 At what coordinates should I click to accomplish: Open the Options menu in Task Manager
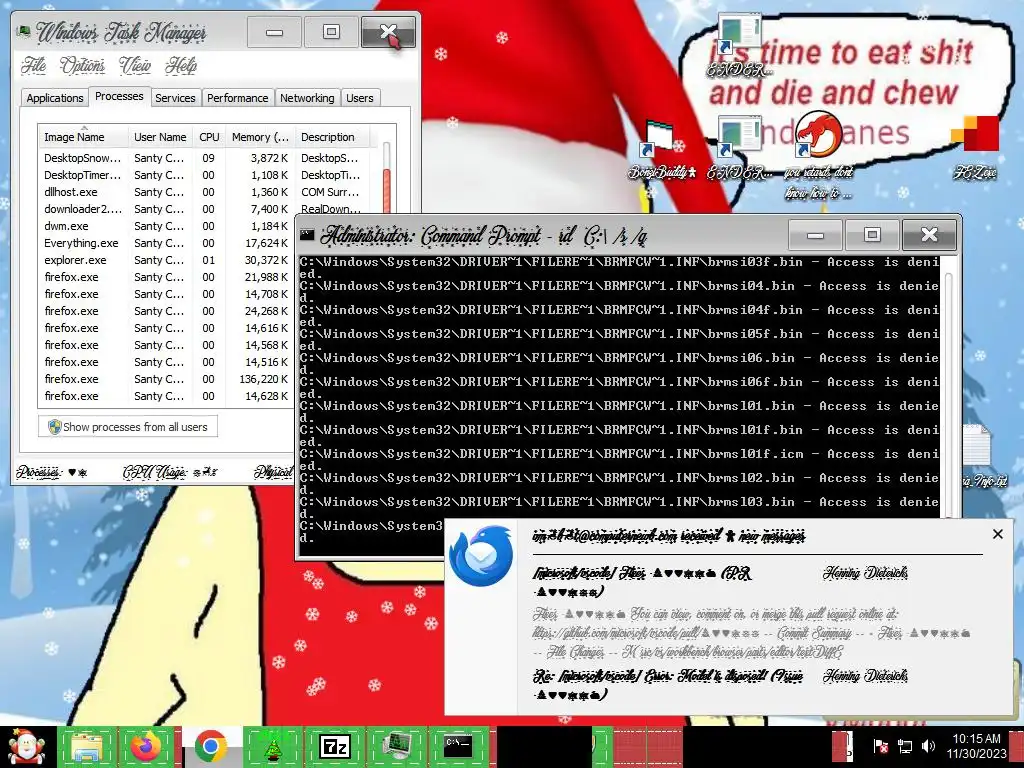pyautogui.click(x=82, y=65)
